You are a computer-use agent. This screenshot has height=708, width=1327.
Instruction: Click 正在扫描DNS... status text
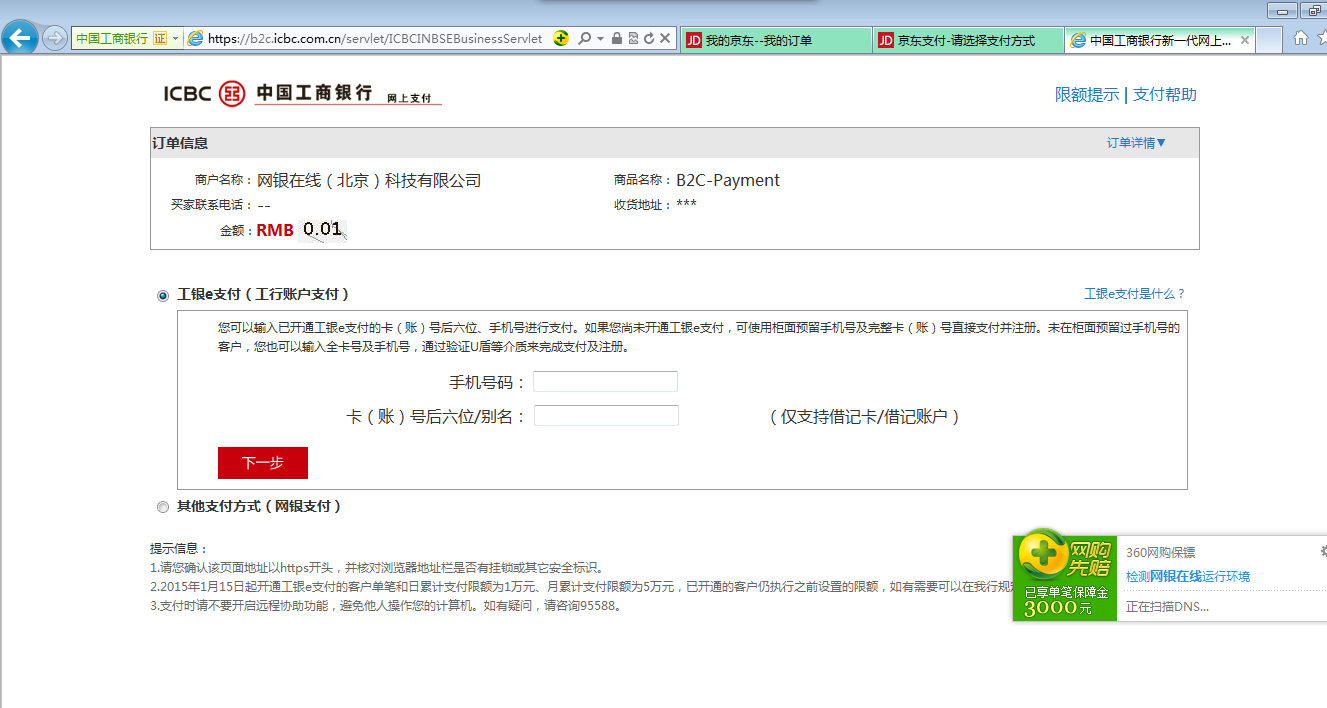1168,606
